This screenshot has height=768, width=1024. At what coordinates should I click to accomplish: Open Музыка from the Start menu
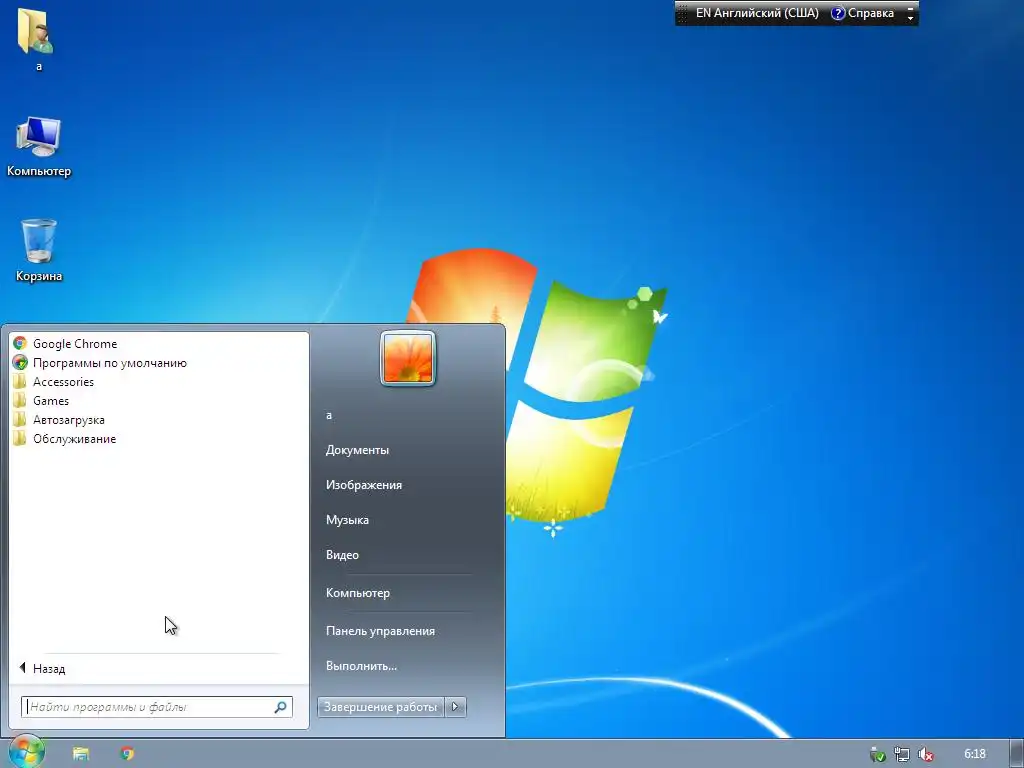347,520
